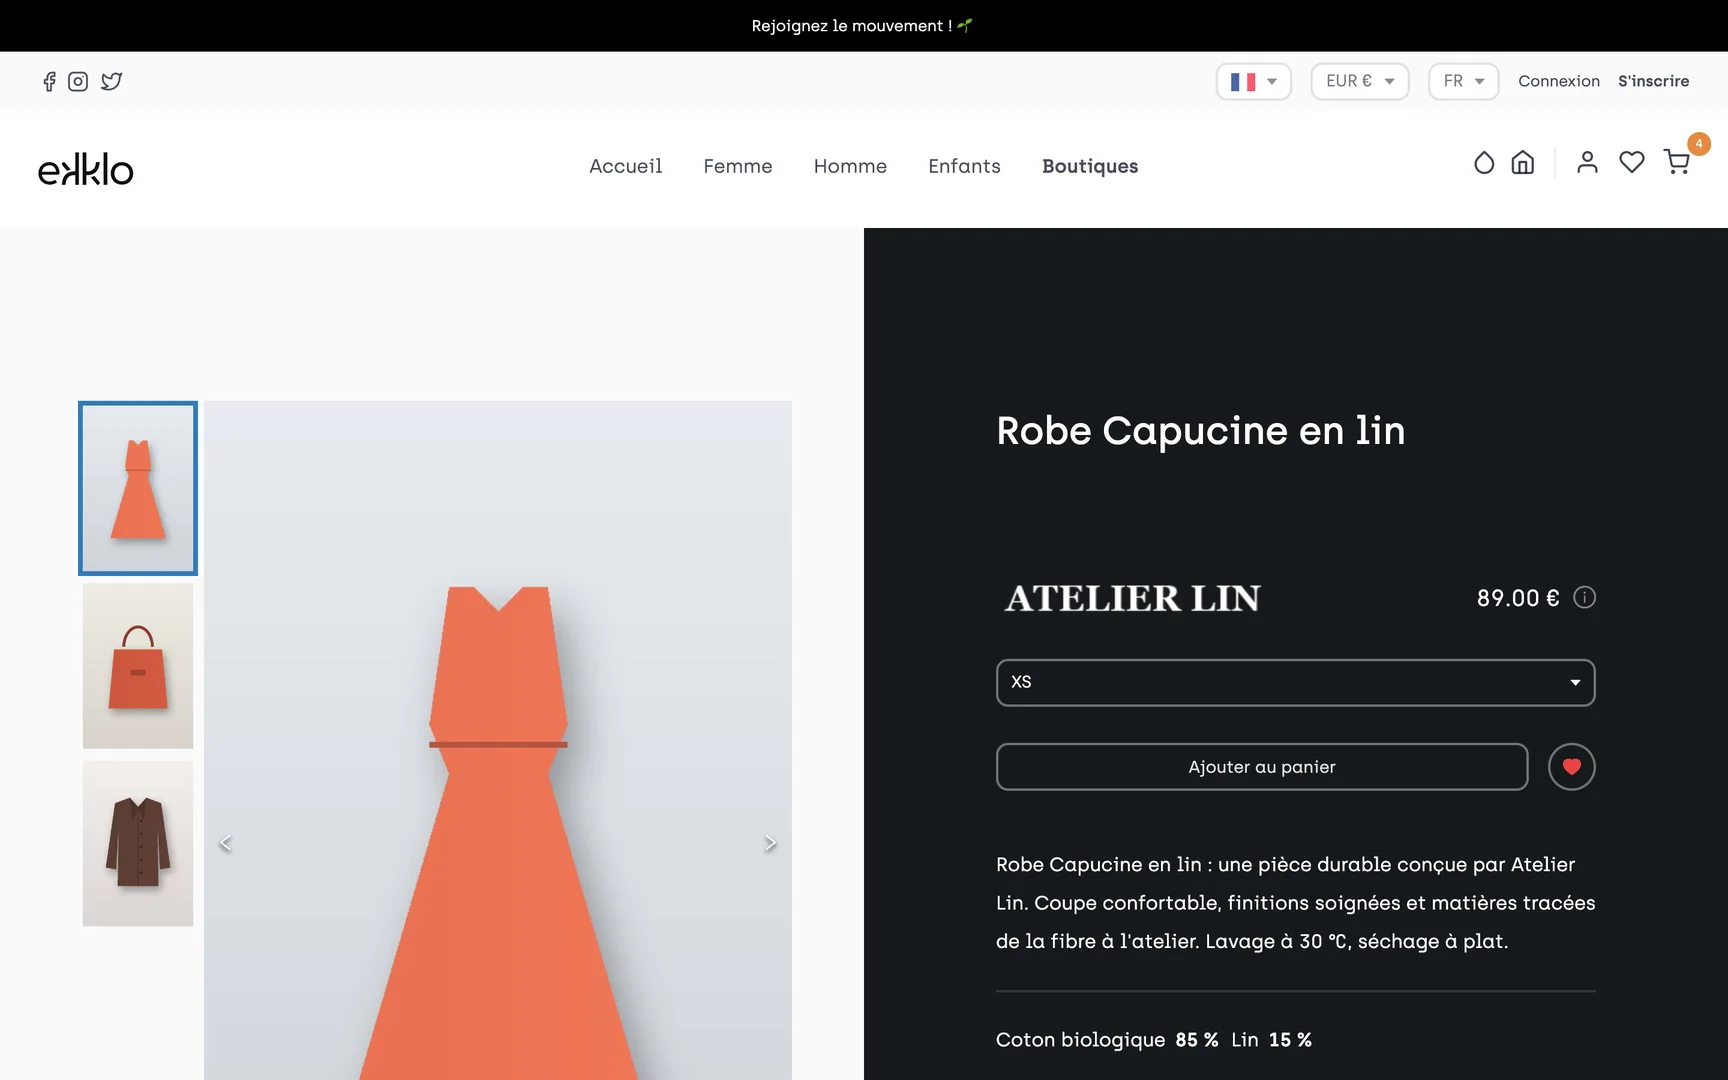Click the main orange dress image

pyautogui.click(x=498, y=740)
